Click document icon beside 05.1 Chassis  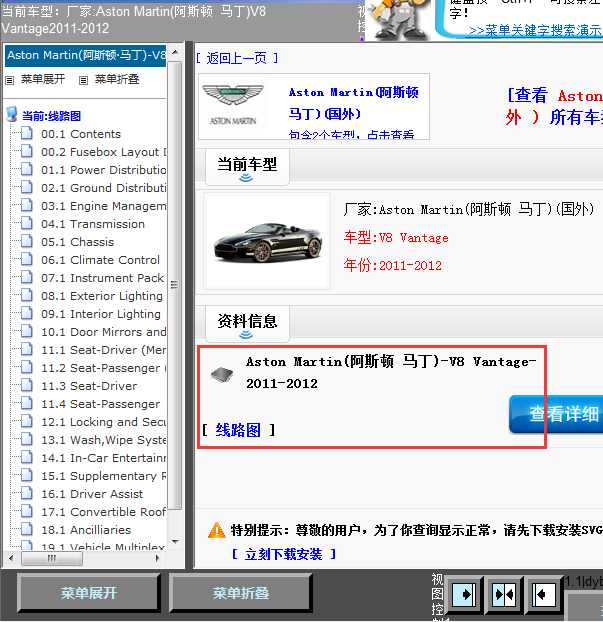click(x=27, y=241)
